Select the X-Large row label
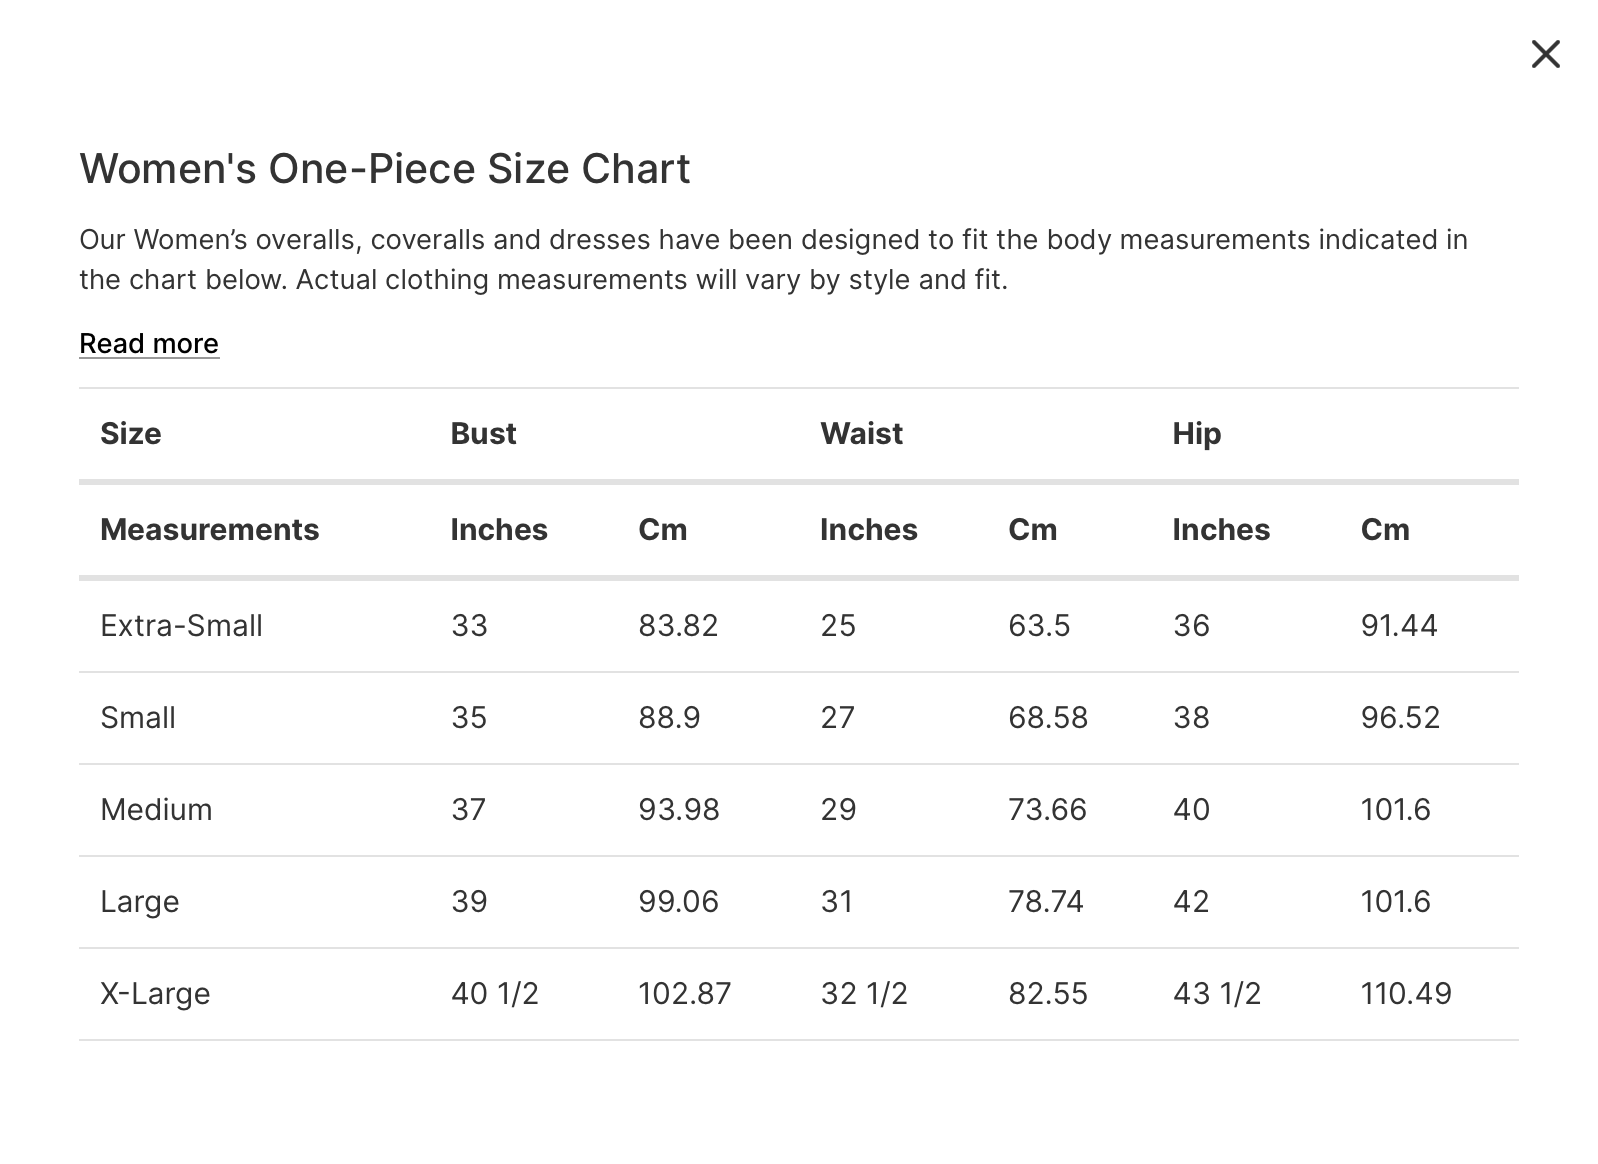Image resolution: width=1598 pixels, height=1164 pixels. tap(155, 994)
